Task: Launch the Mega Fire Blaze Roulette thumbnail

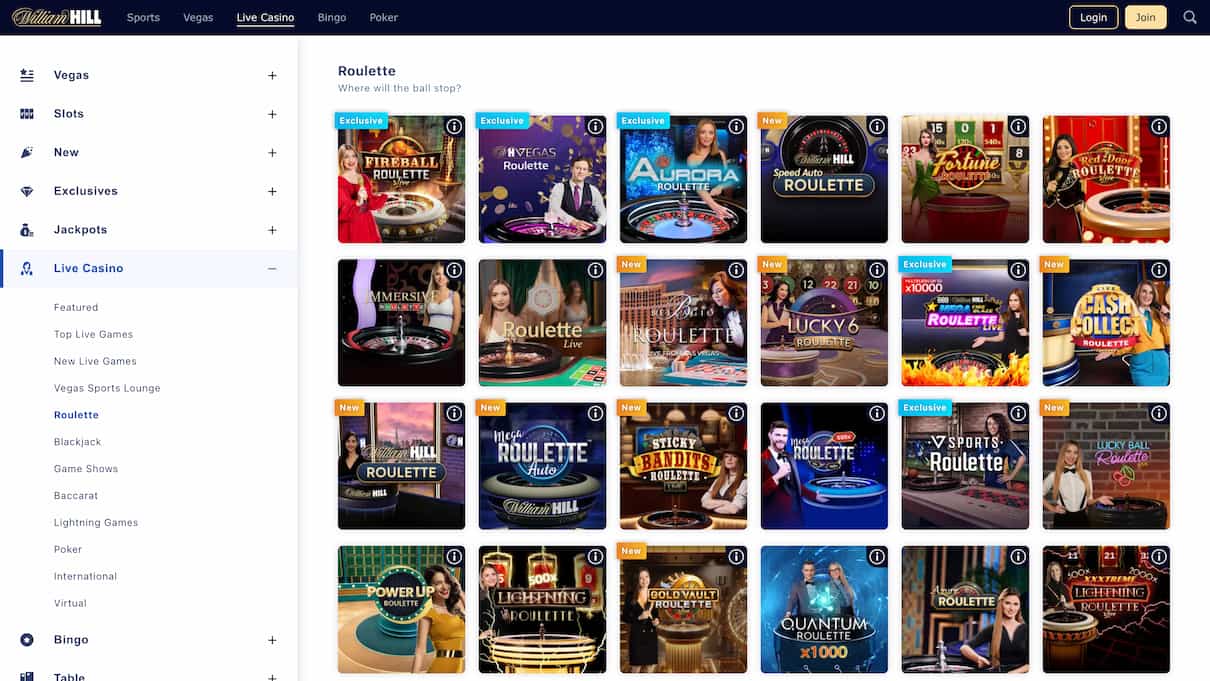Action: click(x=965, y=323)
